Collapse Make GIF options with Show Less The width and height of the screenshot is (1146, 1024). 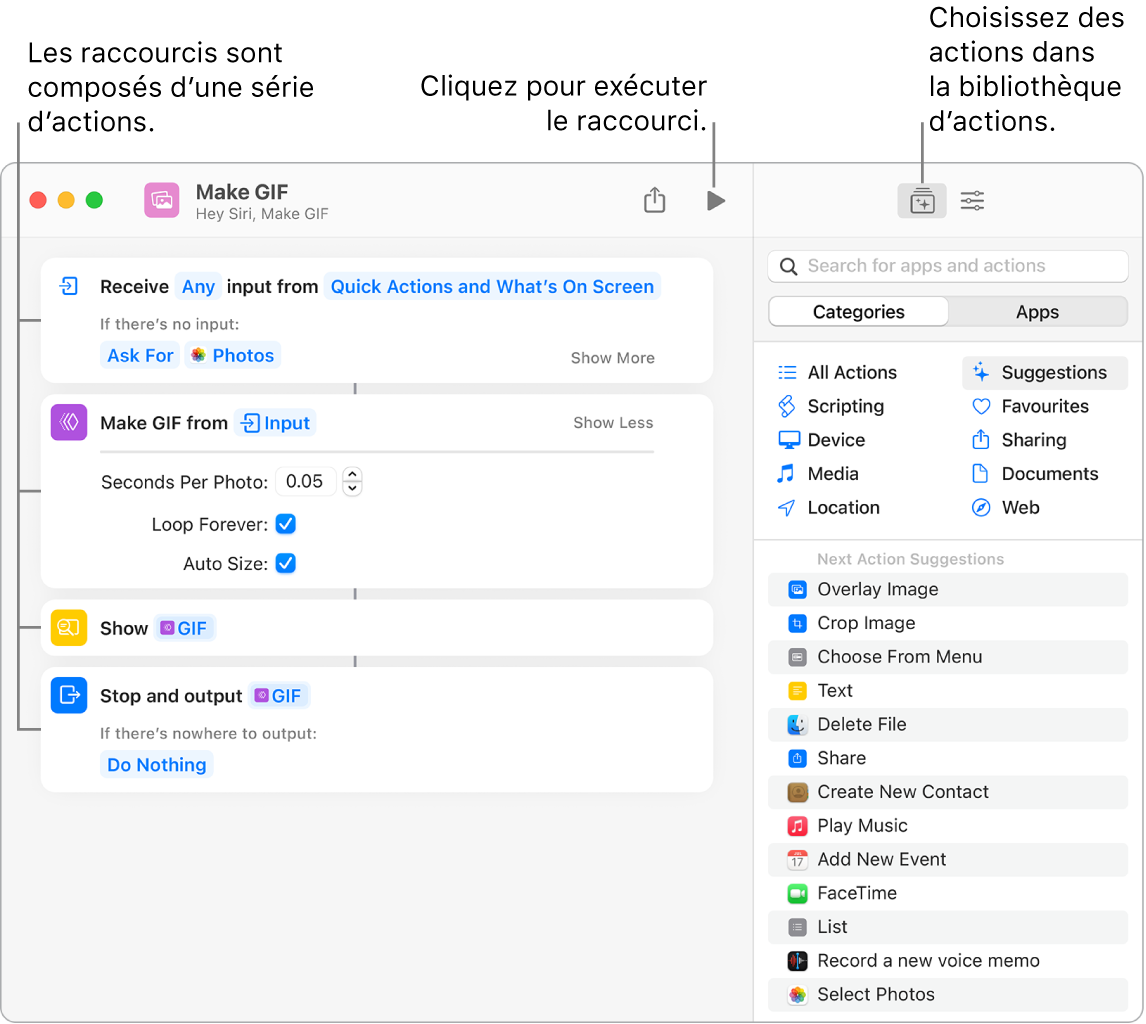613,423
